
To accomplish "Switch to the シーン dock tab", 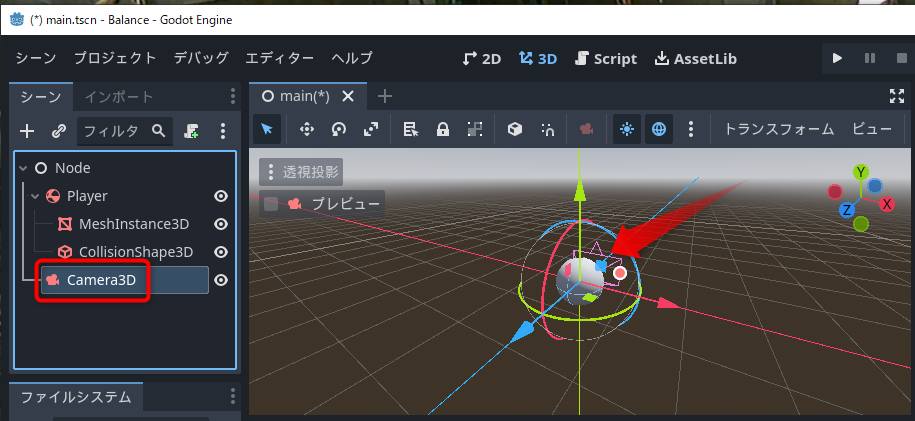I will click(41, 96).
